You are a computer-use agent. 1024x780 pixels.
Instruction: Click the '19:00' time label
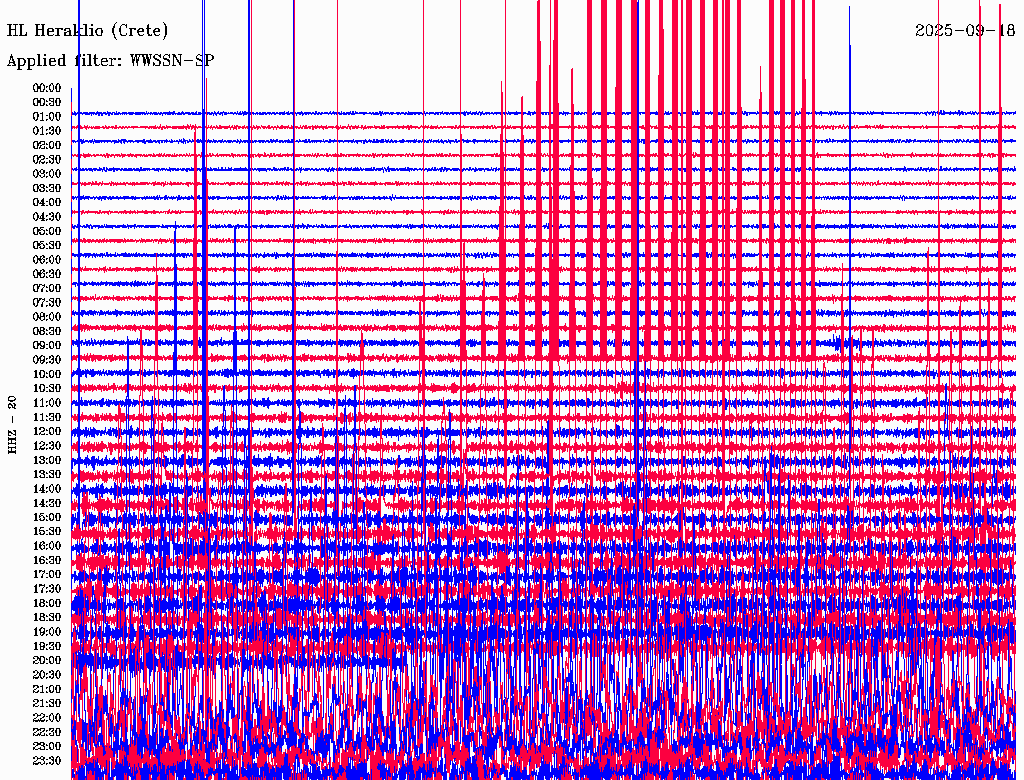pos(47,632)
